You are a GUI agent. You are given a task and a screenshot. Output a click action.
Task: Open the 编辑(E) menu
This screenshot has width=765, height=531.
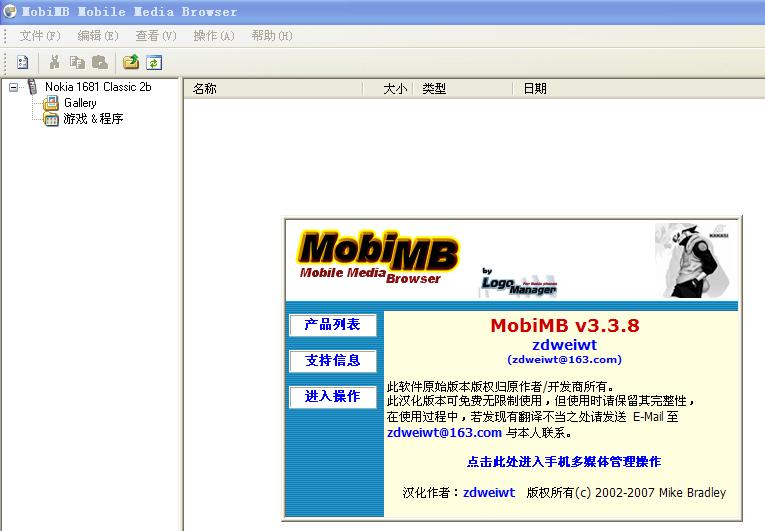pyautogui.click(x=98, y=36)
